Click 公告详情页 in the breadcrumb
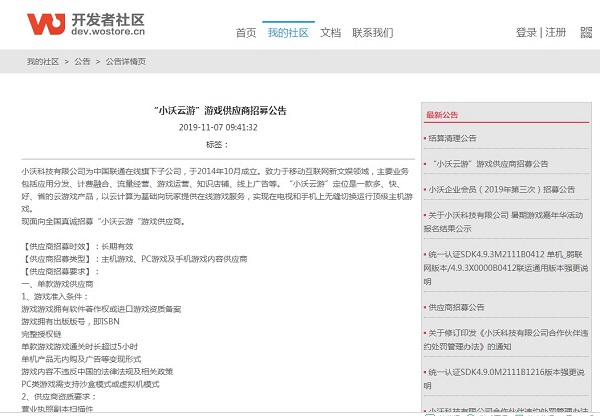This screenshot has width=600, height=416. [x=126, y=61]
